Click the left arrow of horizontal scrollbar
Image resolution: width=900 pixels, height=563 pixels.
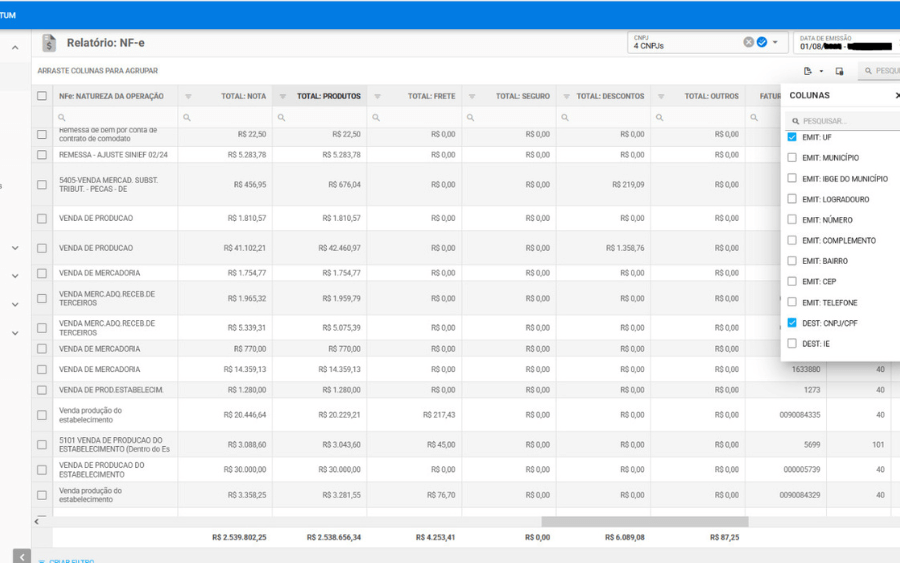[37, 522]
